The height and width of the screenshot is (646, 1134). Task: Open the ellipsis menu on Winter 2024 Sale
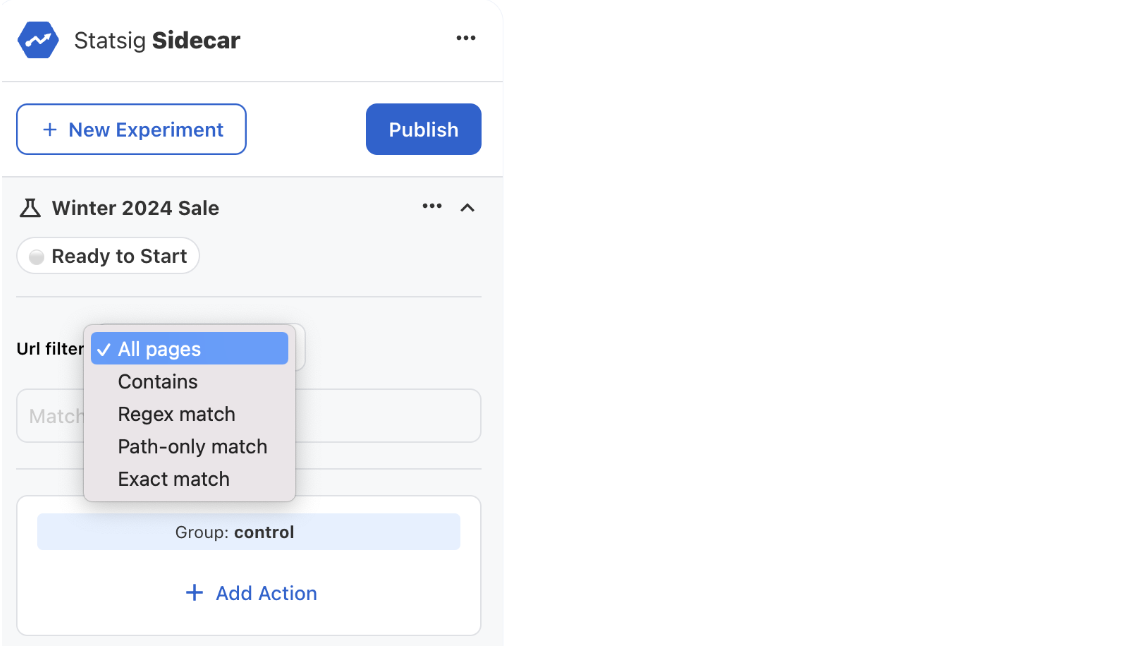(432, 206)
